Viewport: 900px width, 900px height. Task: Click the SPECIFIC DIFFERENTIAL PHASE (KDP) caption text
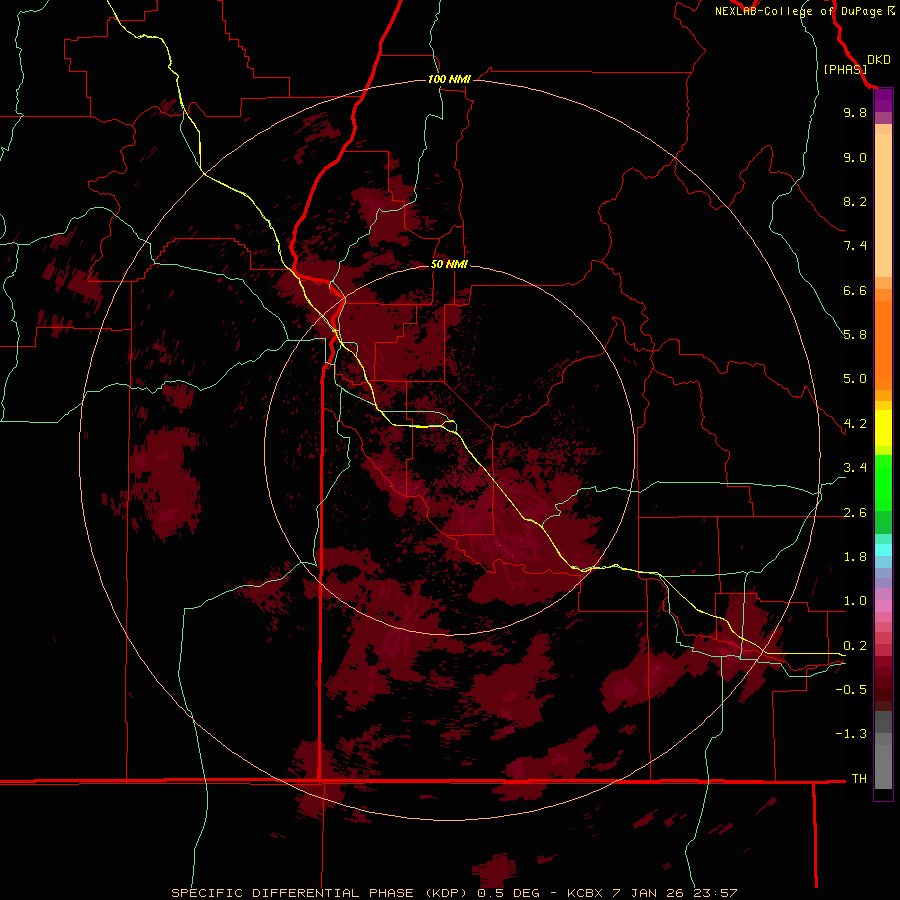pyautogui.click(x=317, y=893)
